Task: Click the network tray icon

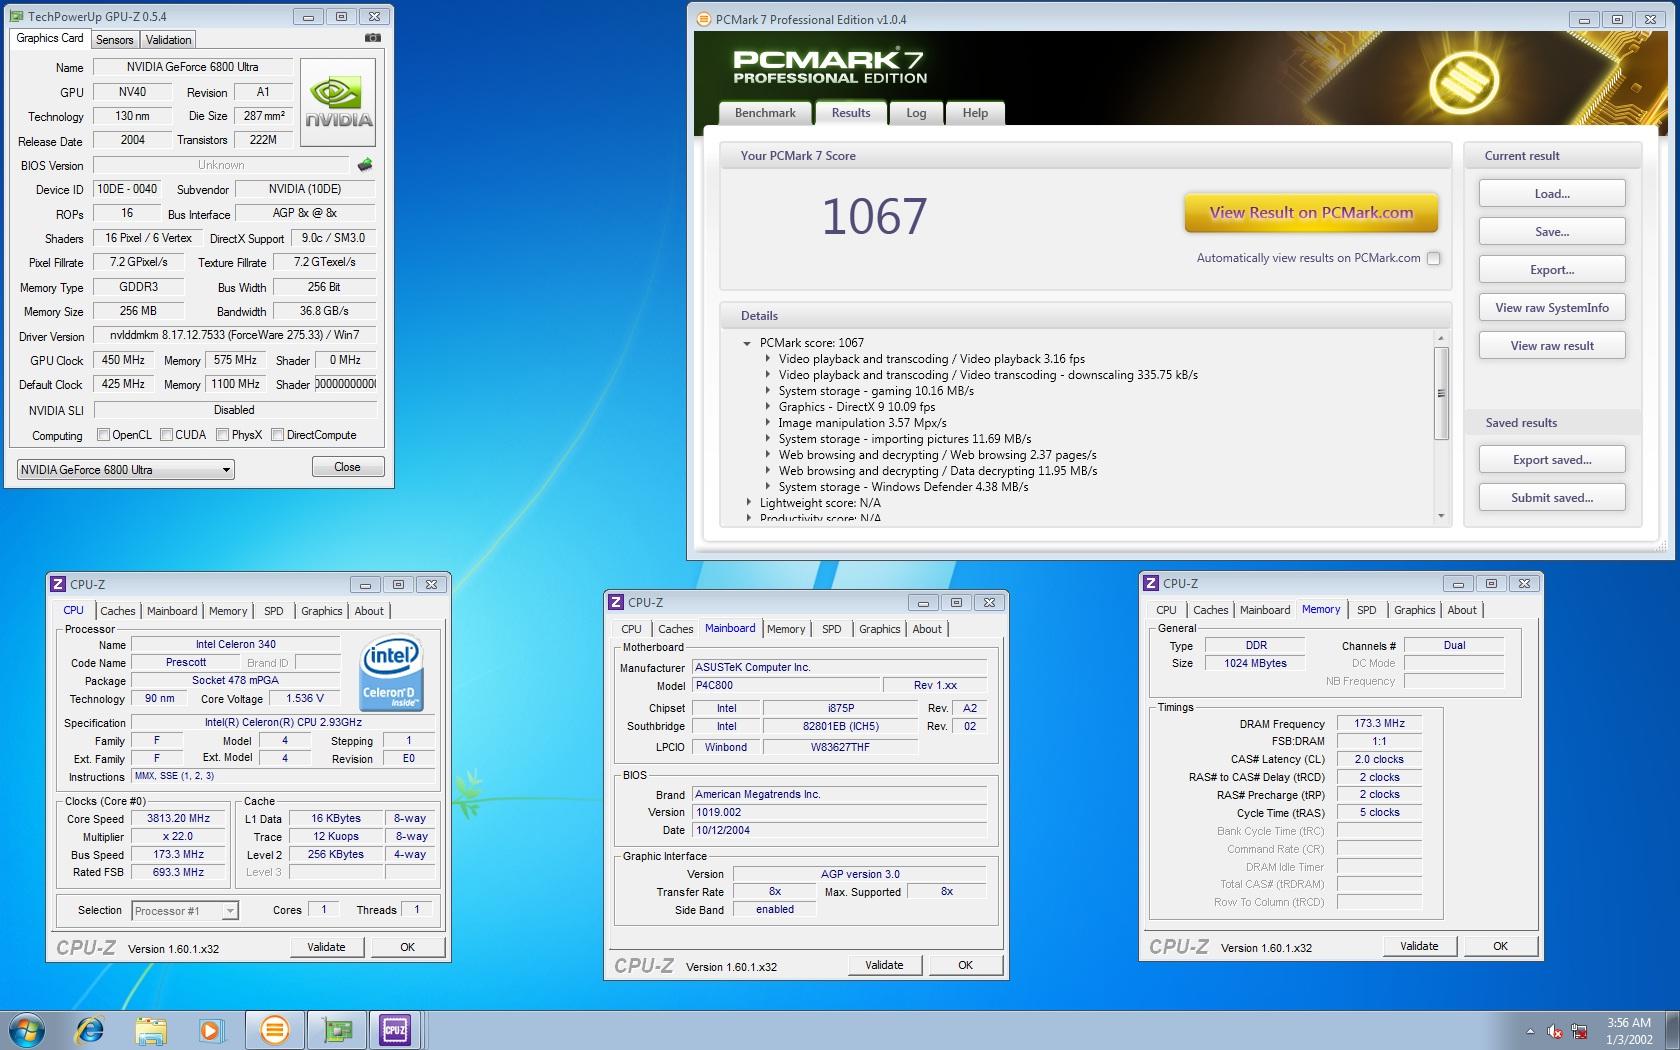Action: [x=1580, y=1031]
